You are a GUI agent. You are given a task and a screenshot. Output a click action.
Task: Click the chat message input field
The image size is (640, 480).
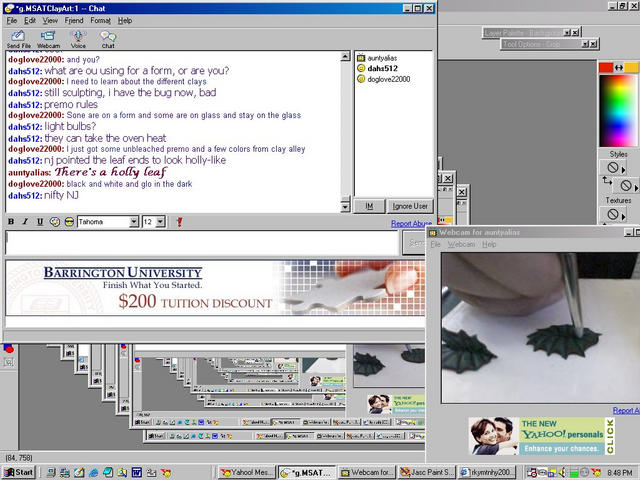(x=202, y=243)
